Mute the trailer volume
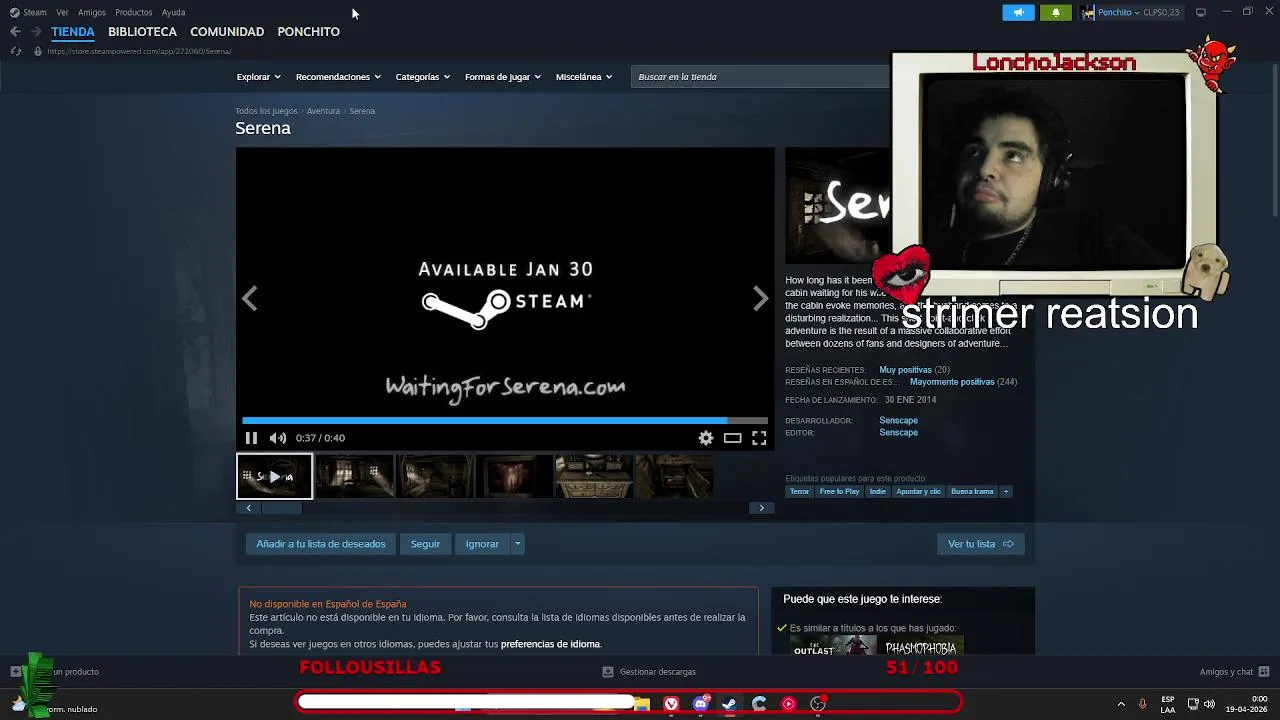 (x=278, y=438)
